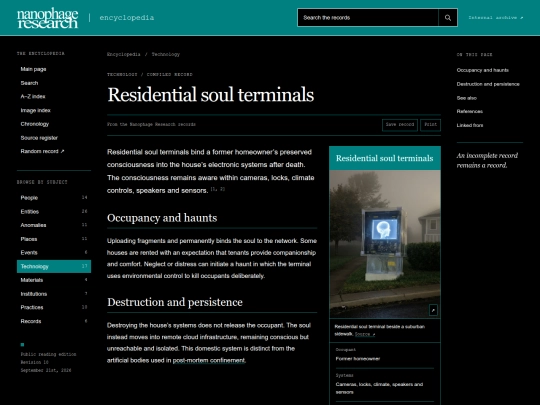
Task: Click the Occupancy and haunts heading
Action: 162,218
